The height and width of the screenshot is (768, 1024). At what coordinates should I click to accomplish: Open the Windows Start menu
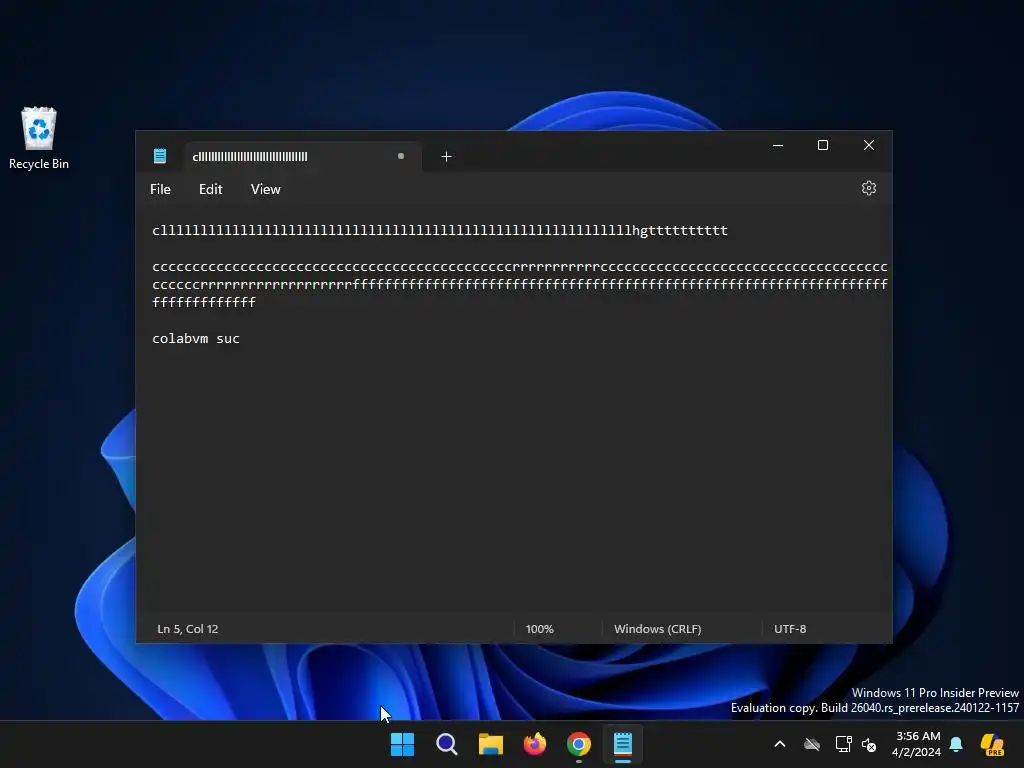pos(402,744)
